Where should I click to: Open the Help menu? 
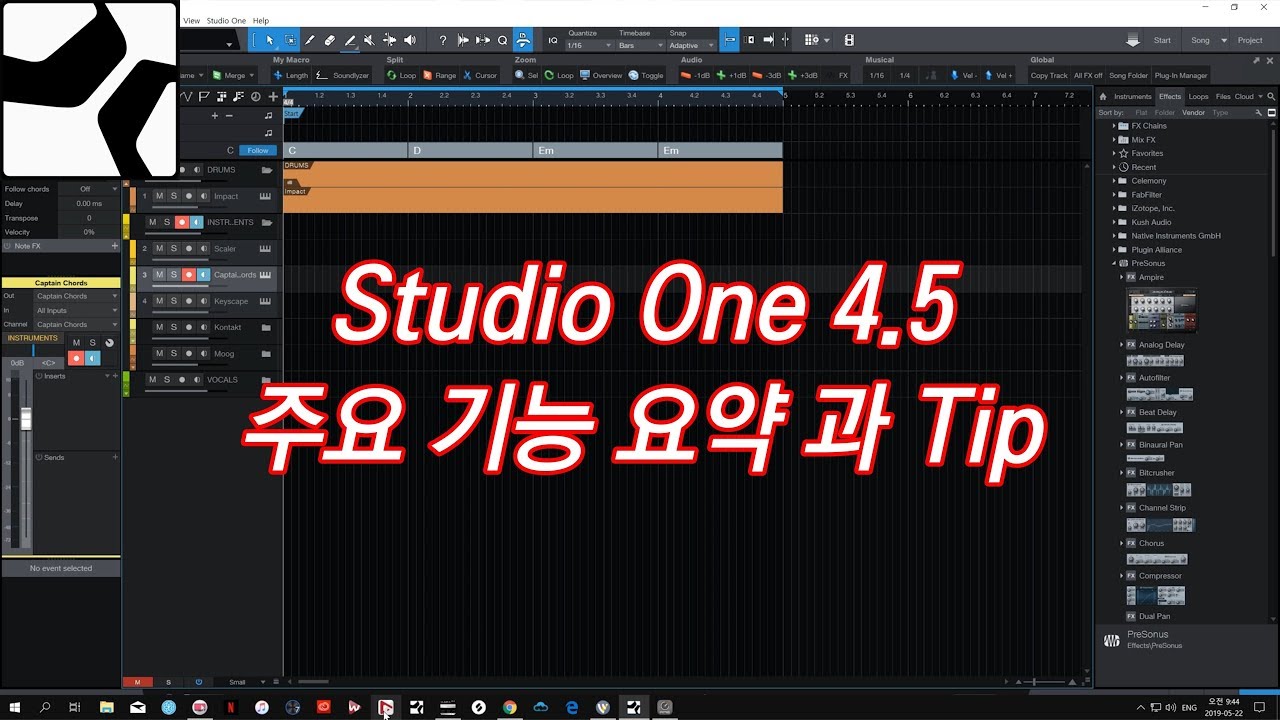pyautogui.click(x=261, y=20)
